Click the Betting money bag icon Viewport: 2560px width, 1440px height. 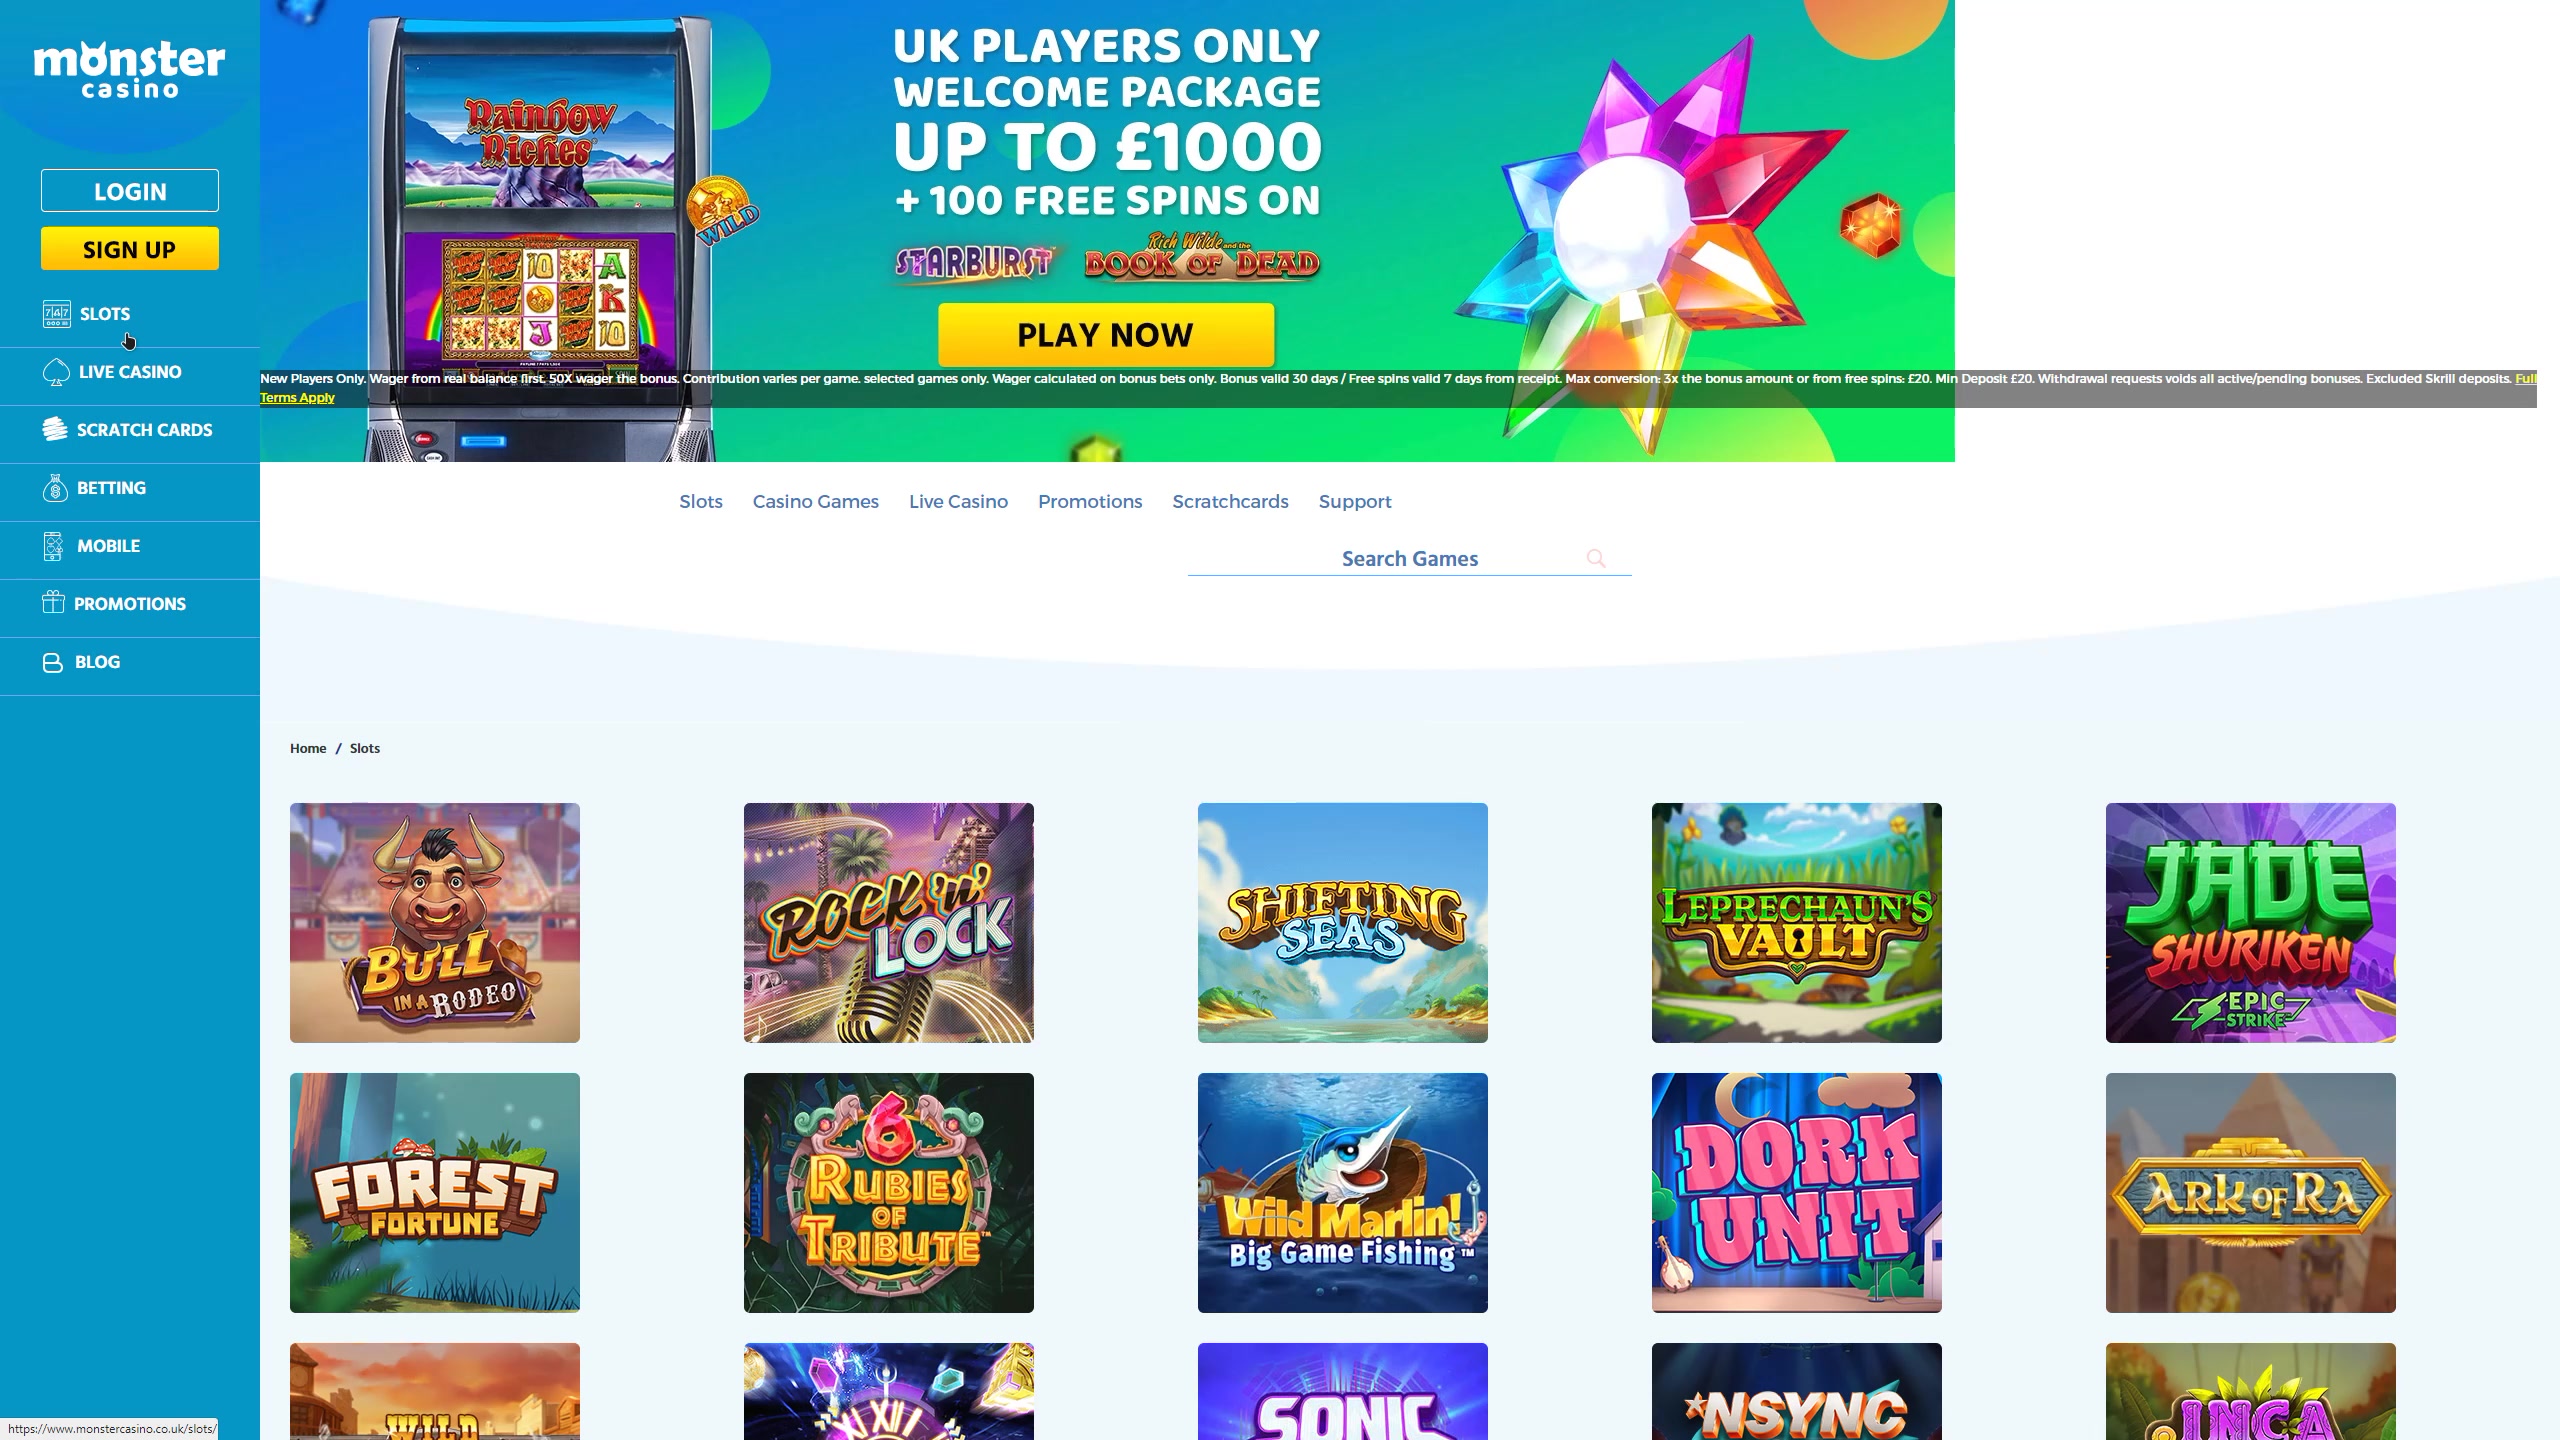coord(55,488)
